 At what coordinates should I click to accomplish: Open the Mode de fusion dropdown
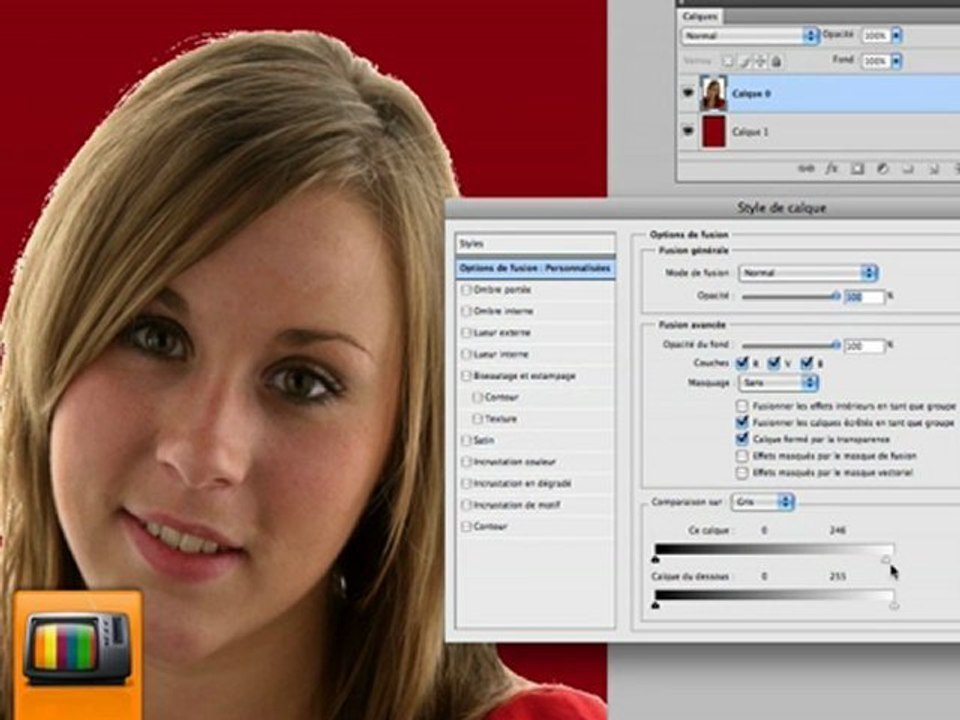tap(809, 272)
